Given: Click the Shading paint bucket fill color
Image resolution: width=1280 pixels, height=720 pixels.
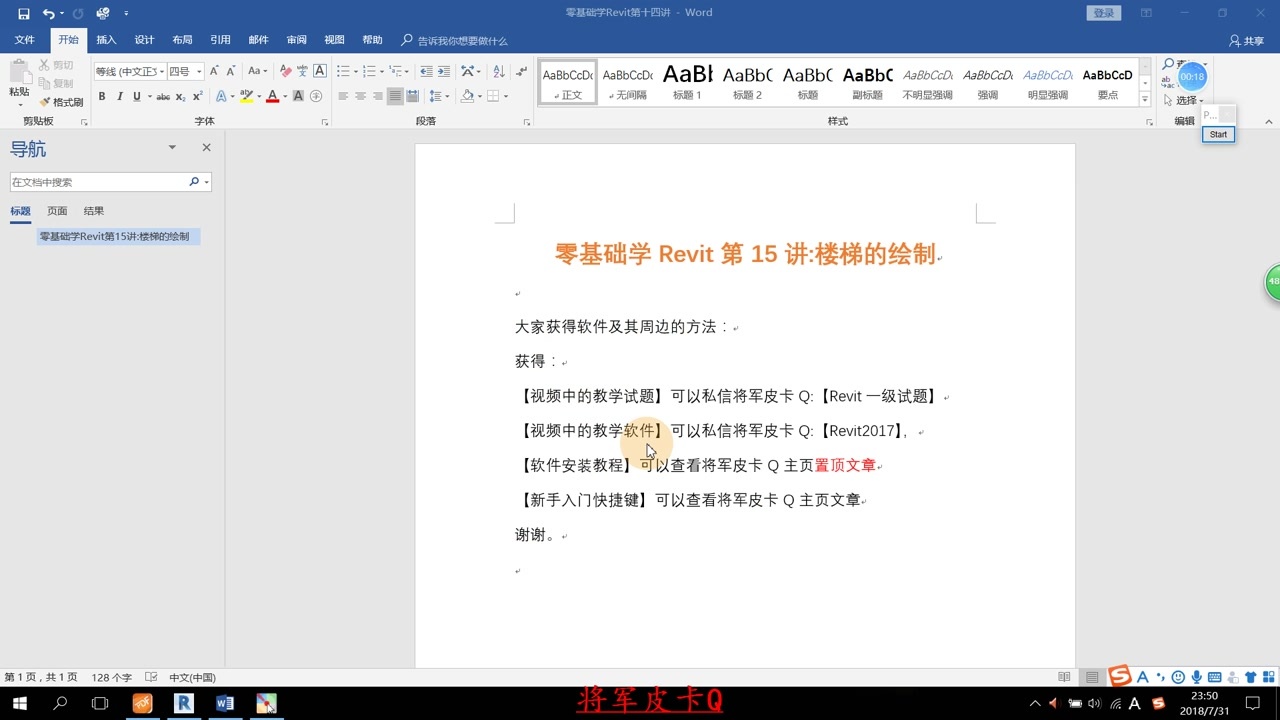Looking at the screenshot, I should tap(467, 97).
